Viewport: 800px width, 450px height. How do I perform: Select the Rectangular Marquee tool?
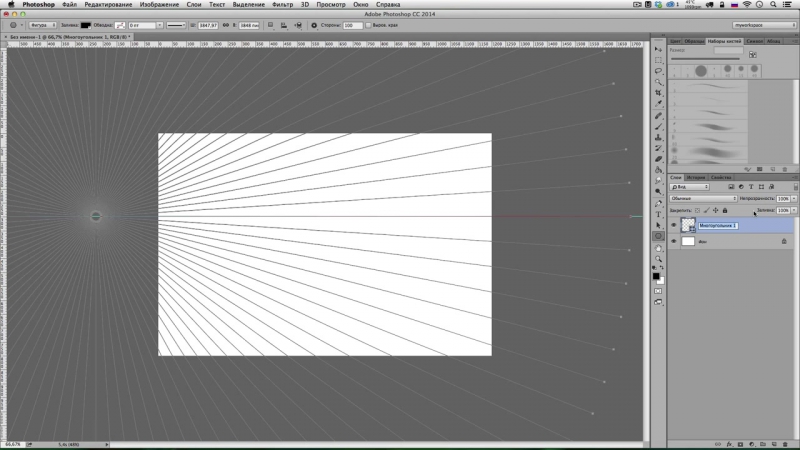[x=658, y=60]
